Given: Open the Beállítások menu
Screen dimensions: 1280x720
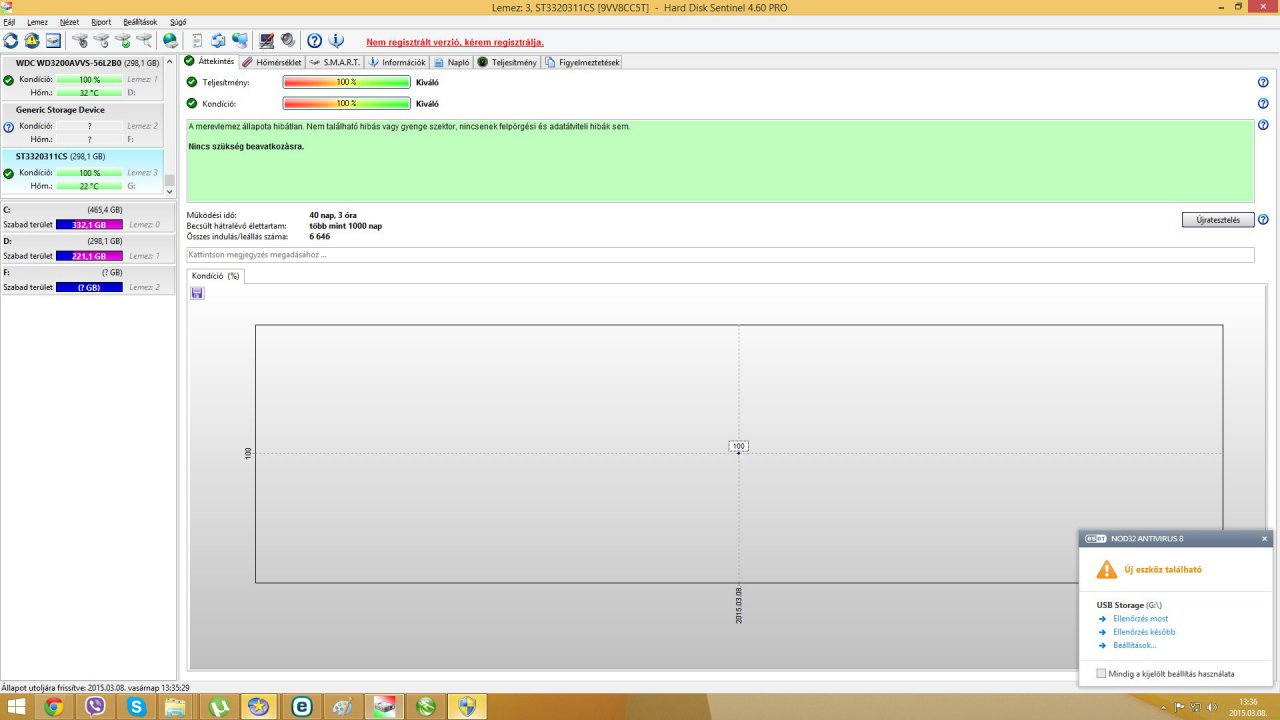Looking at the screenshot, I should (140, 21).
